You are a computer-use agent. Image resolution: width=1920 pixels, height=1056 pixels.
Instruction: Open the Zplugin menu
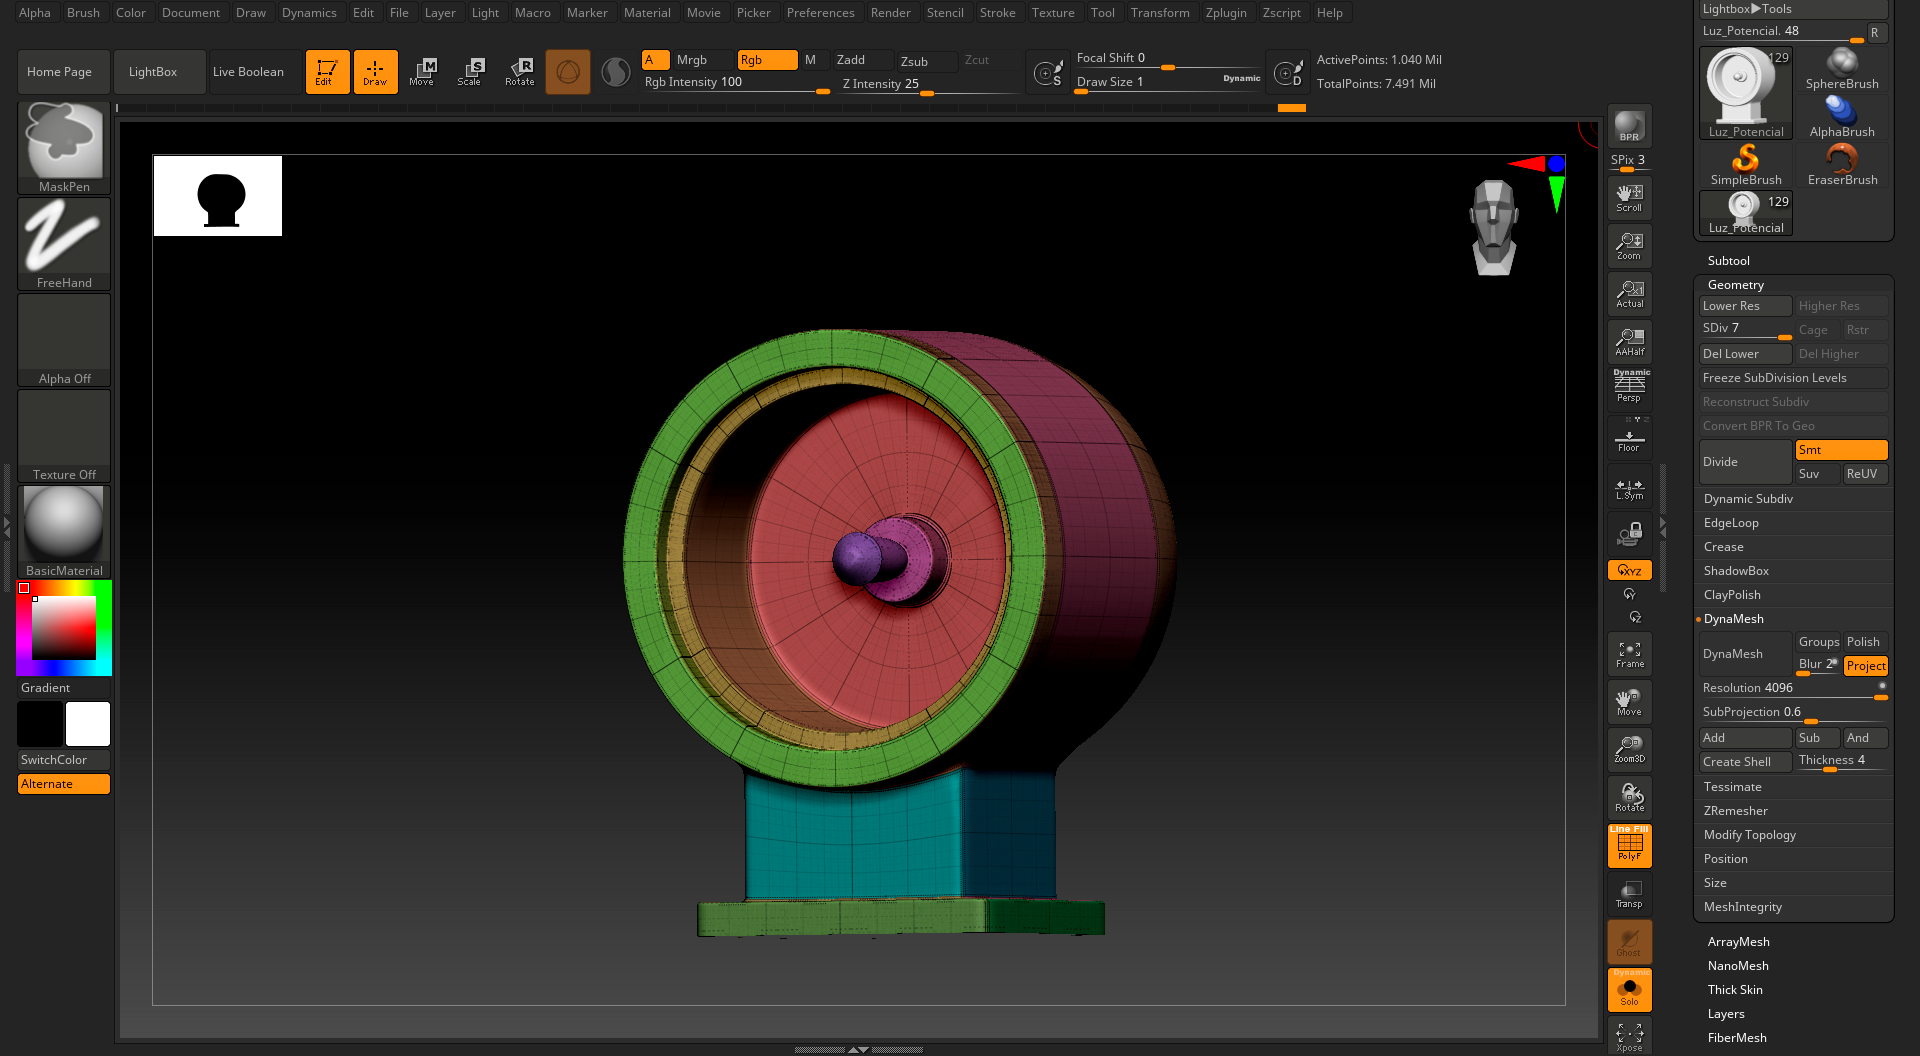[x=1225, y=13]
